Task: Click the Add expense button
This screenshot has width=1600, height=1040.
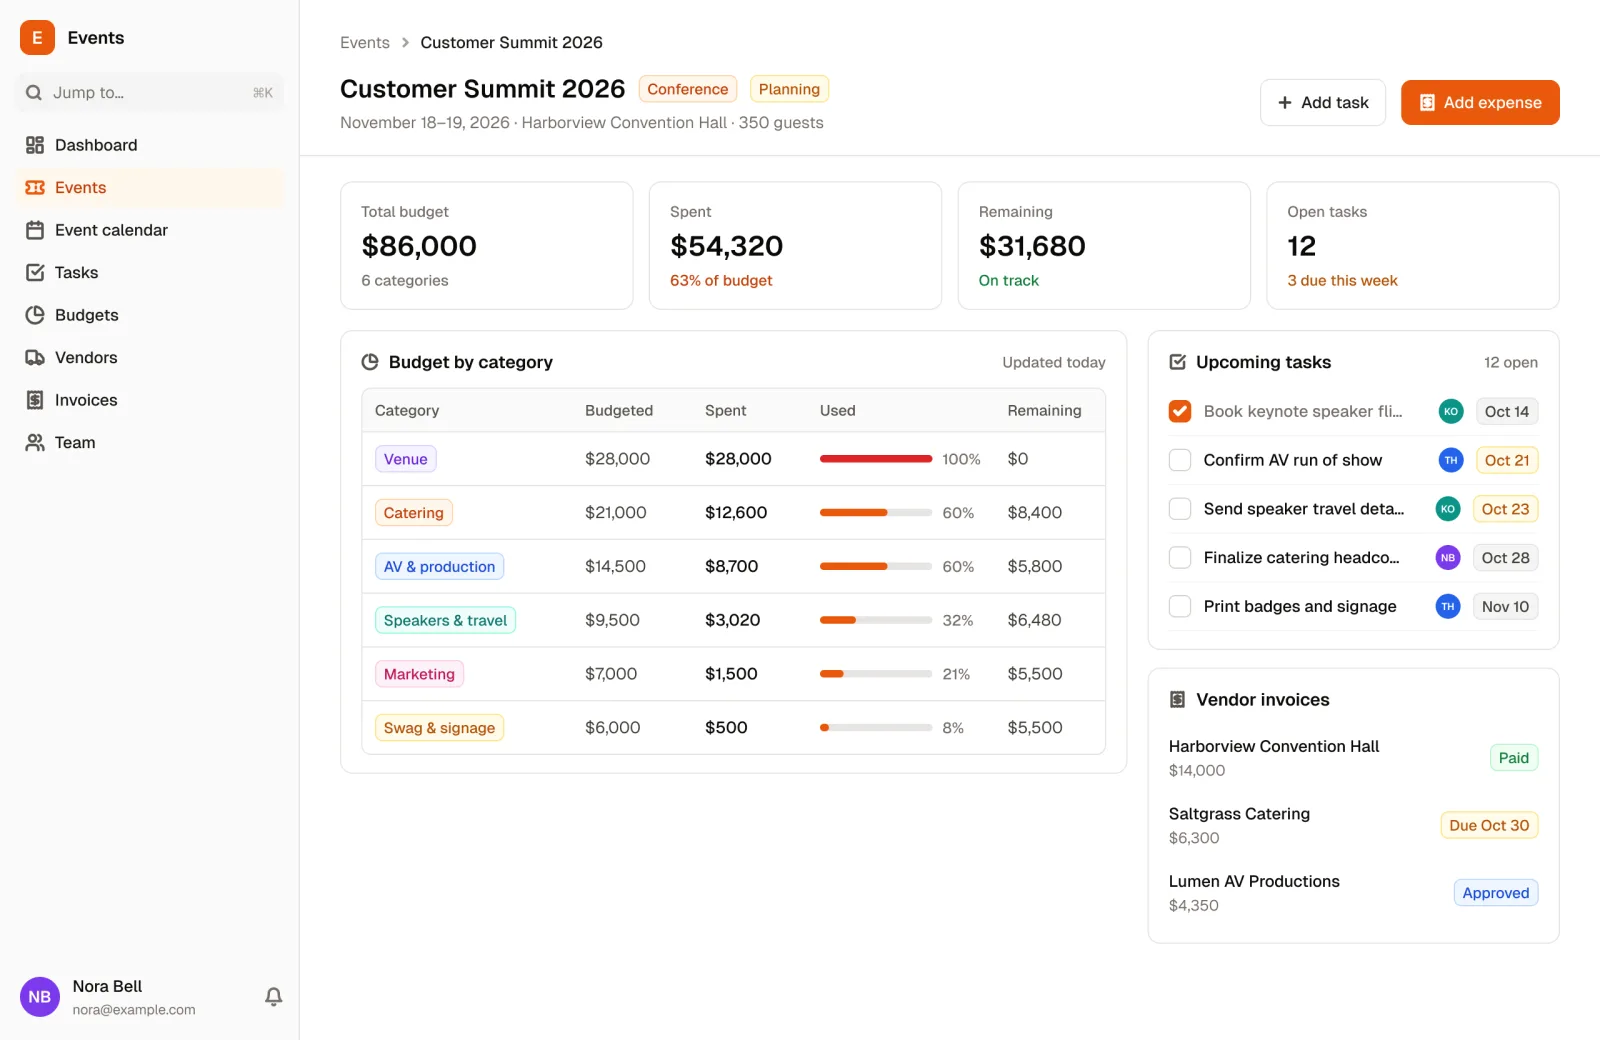Action: (1480, 103)
